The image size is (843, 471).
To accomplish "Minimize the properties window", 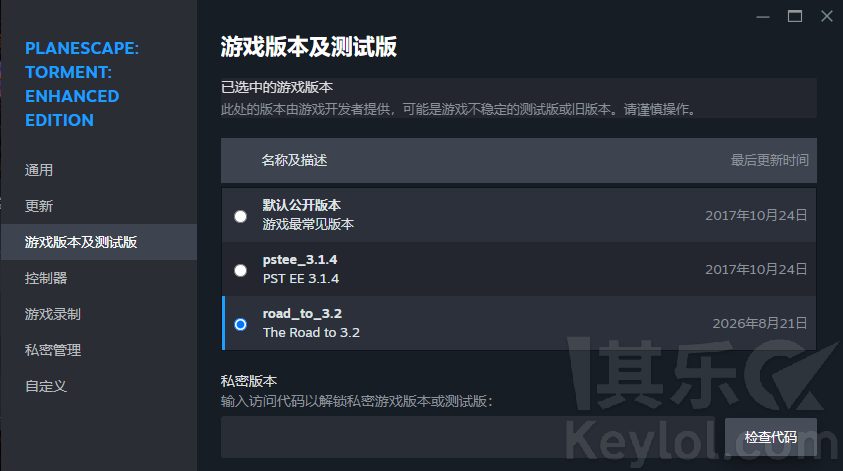I will (x=762, y=17).
